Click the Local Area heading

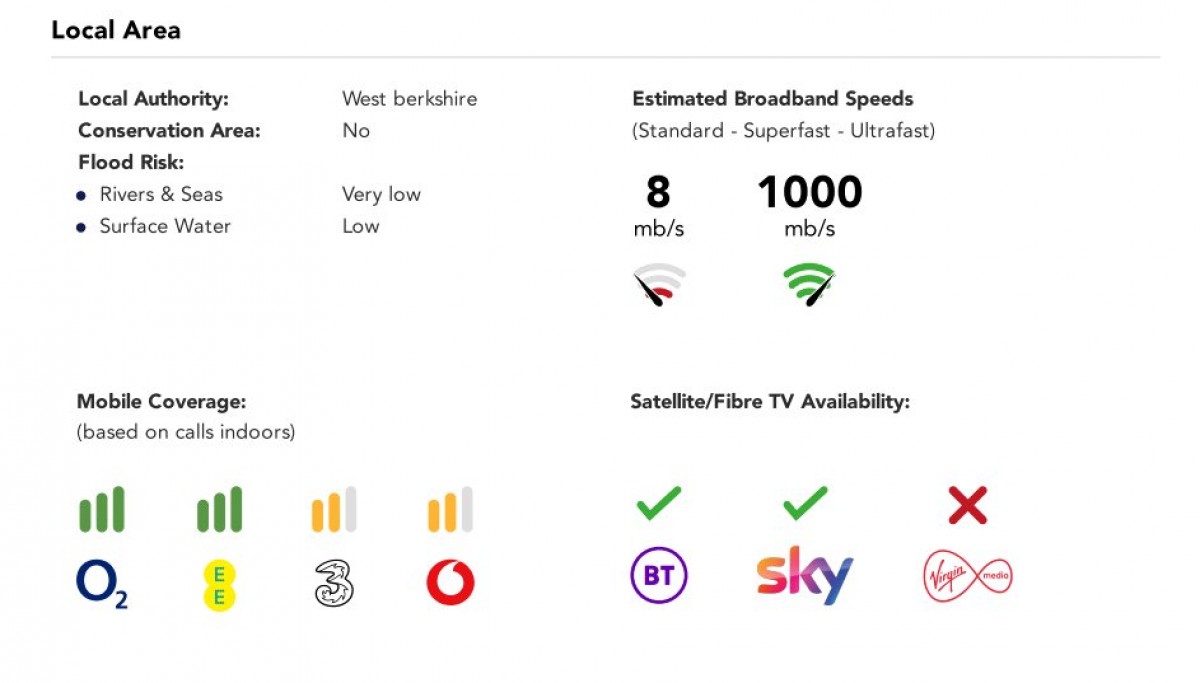point(116,30)
